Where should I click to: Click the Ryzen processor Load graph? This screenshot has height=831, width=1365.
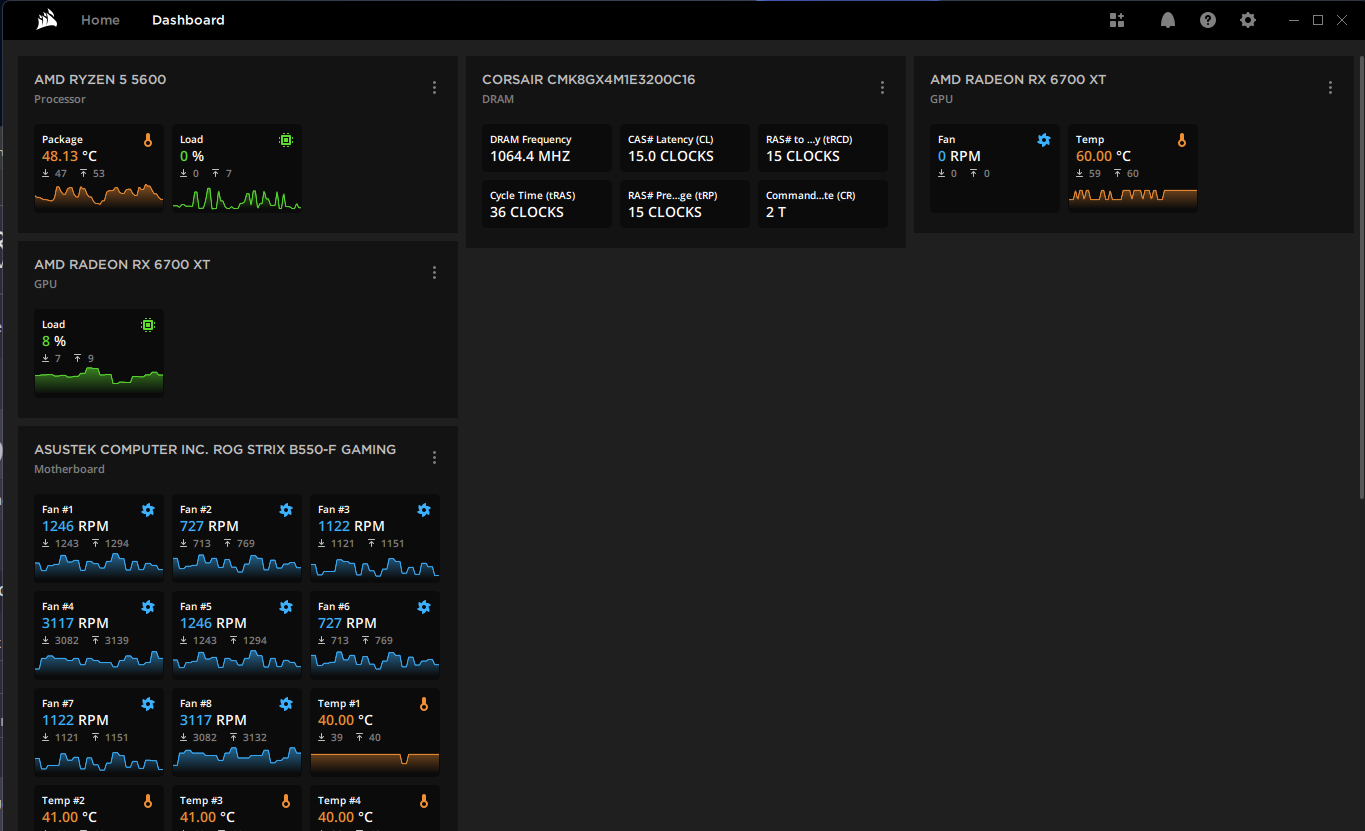[x=237, y=197]
